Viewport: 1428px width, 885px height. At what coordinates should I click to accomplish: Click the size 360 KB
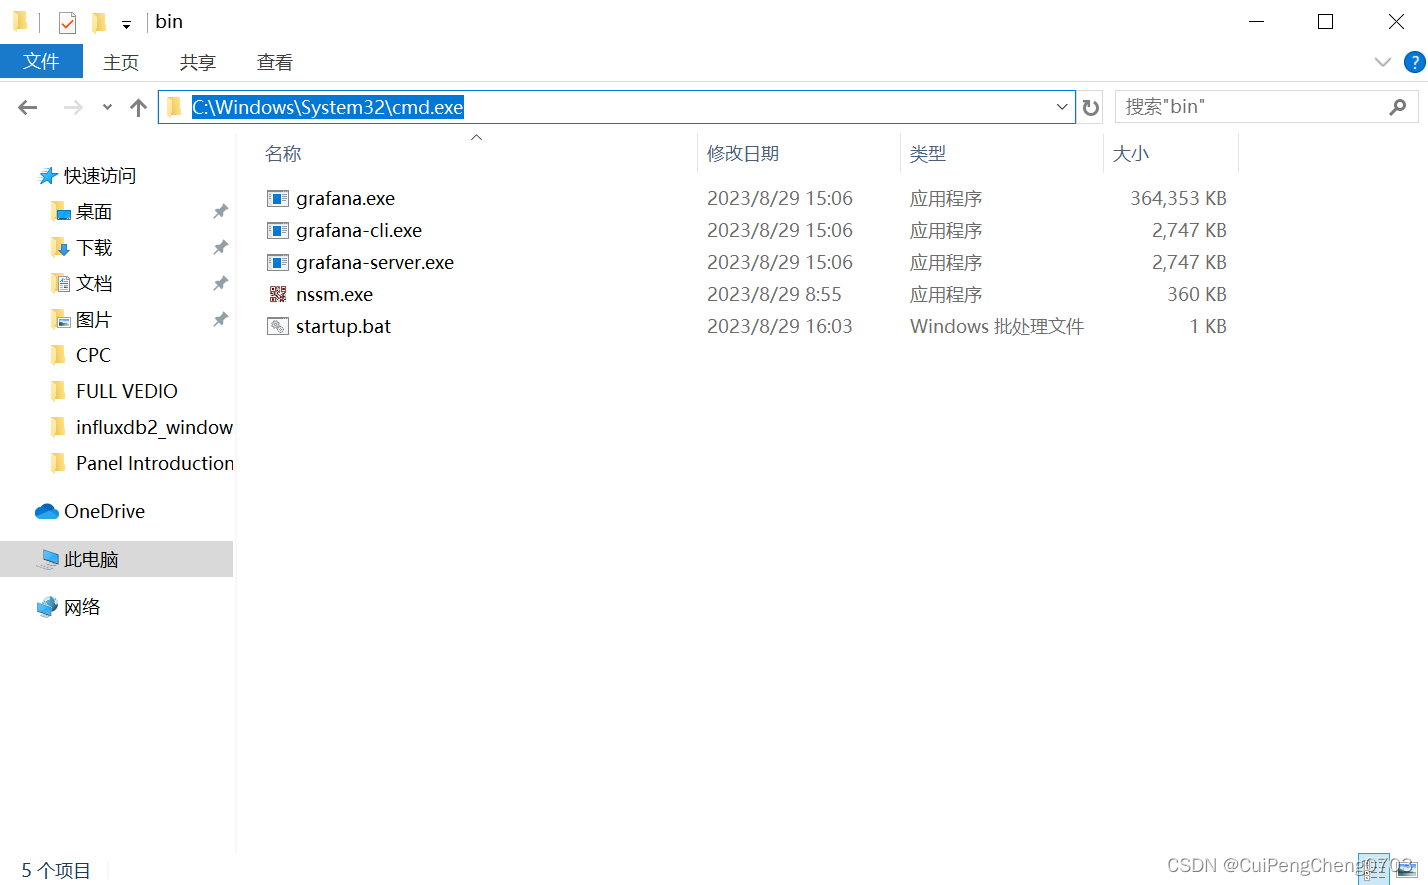click(1197, 295)
